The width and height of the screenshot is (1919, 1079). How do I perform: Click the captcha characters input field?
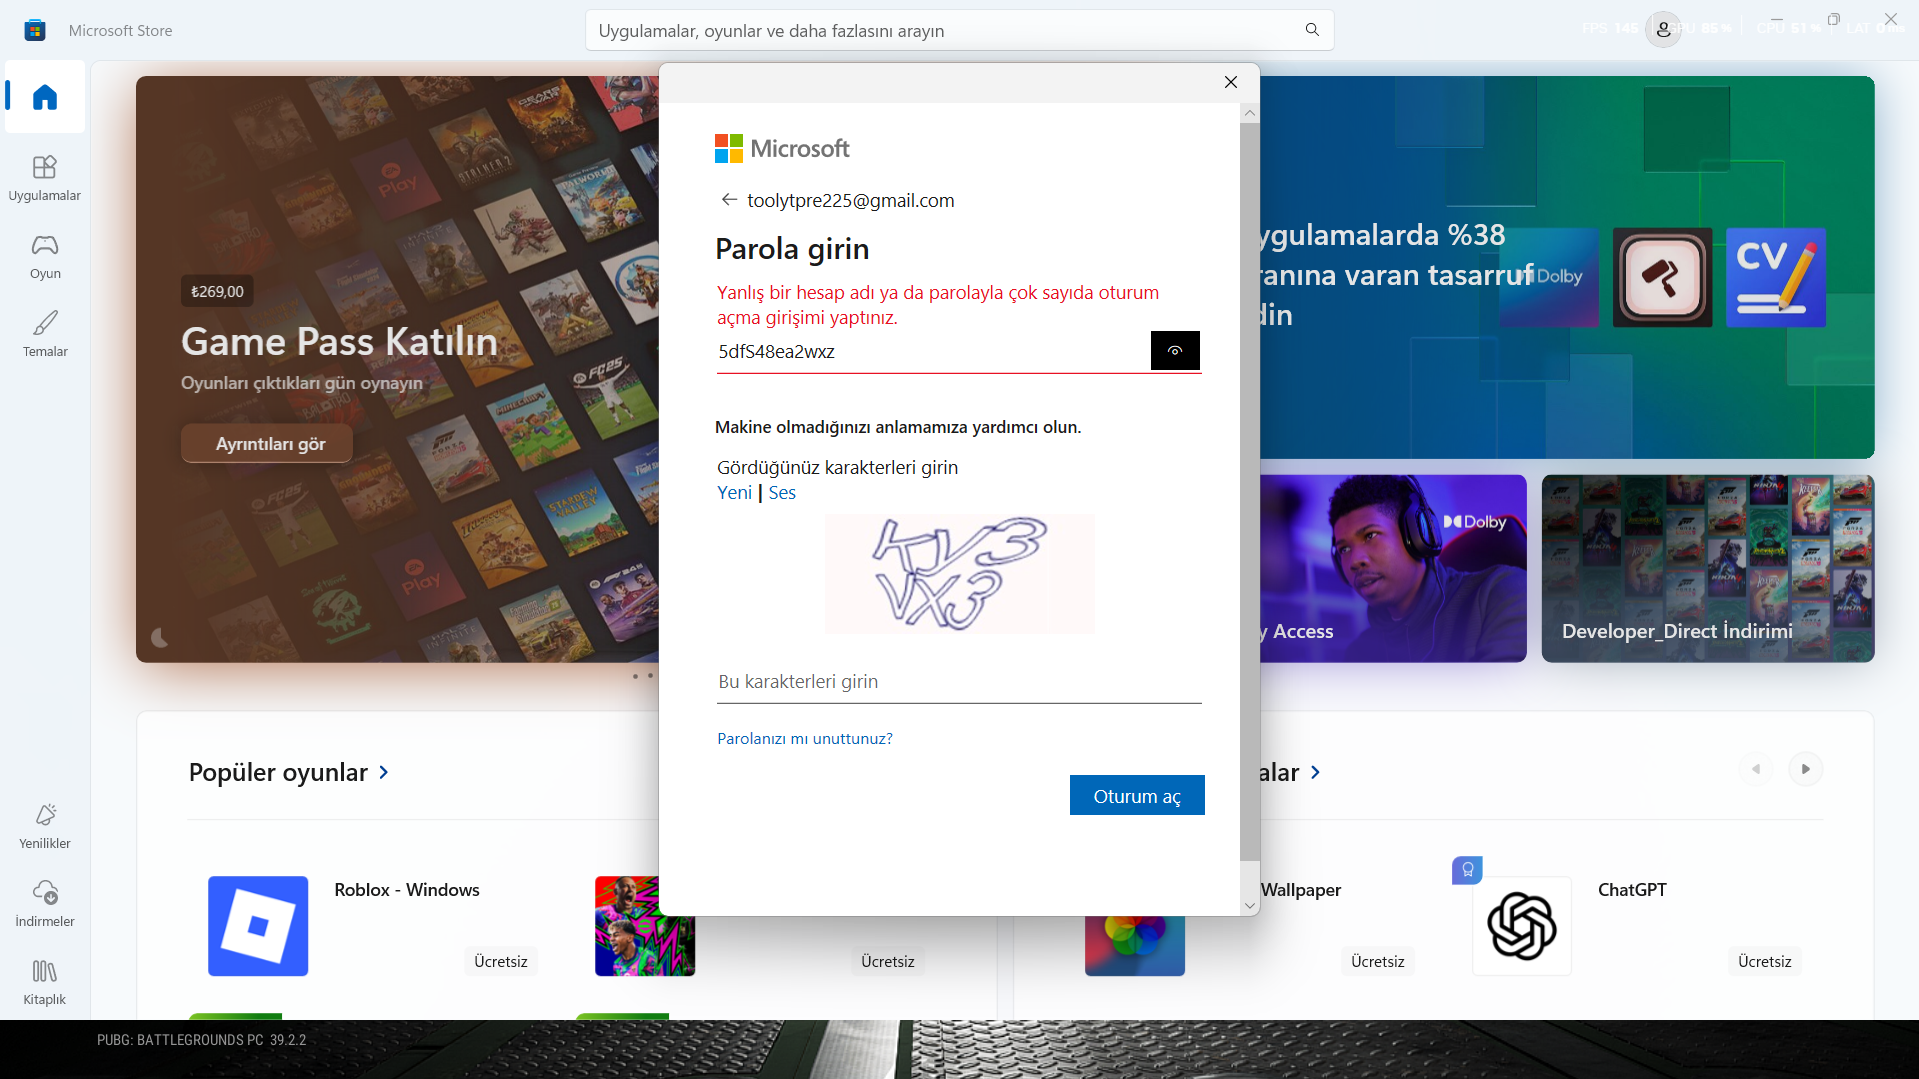[x=959, y=682]
